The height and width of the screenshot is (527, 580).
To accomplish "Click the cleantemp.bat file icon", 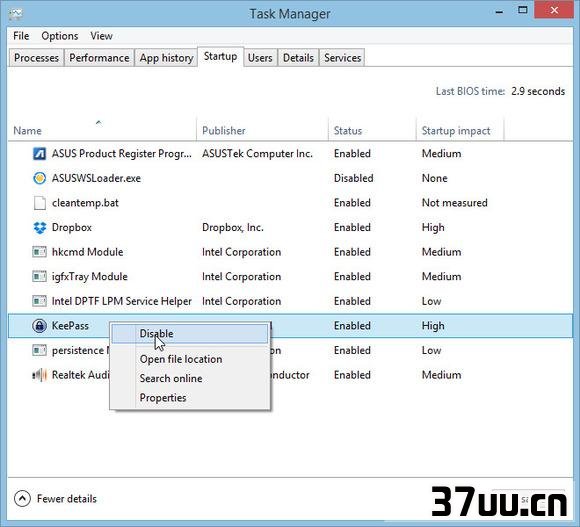I will coord(40,203).
